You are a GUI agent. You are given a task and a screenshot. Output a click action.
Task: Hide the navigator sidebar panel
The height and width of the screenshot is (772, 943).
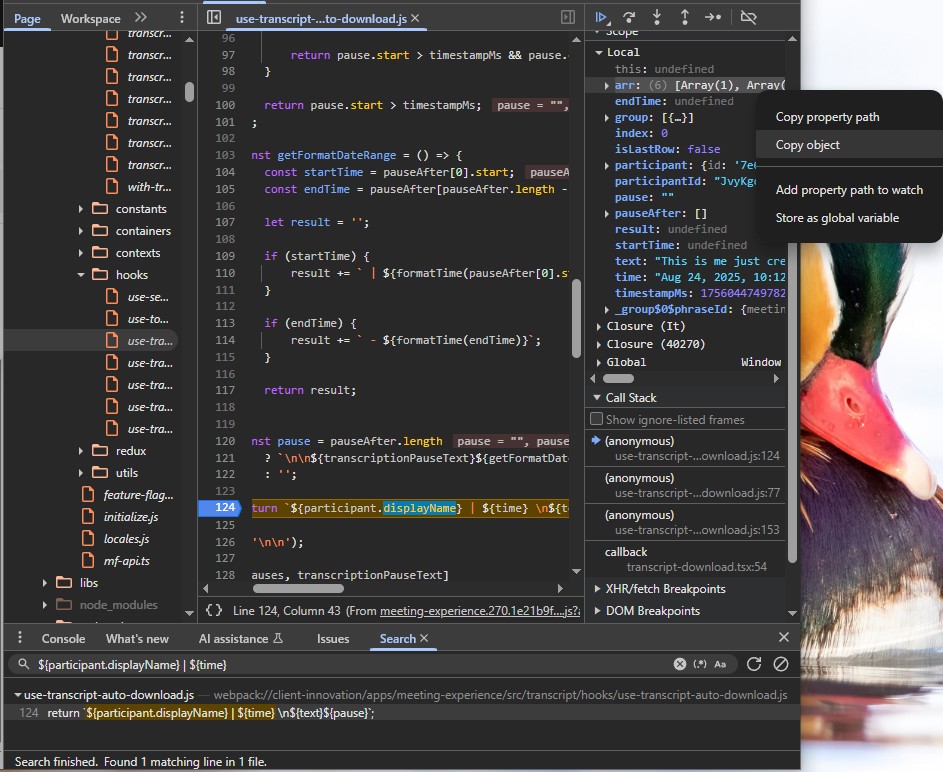(213, 18)
